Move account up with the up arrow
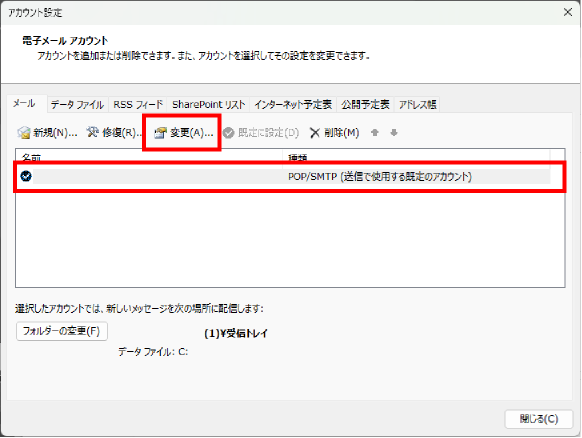582x438 pixels. 375,133
